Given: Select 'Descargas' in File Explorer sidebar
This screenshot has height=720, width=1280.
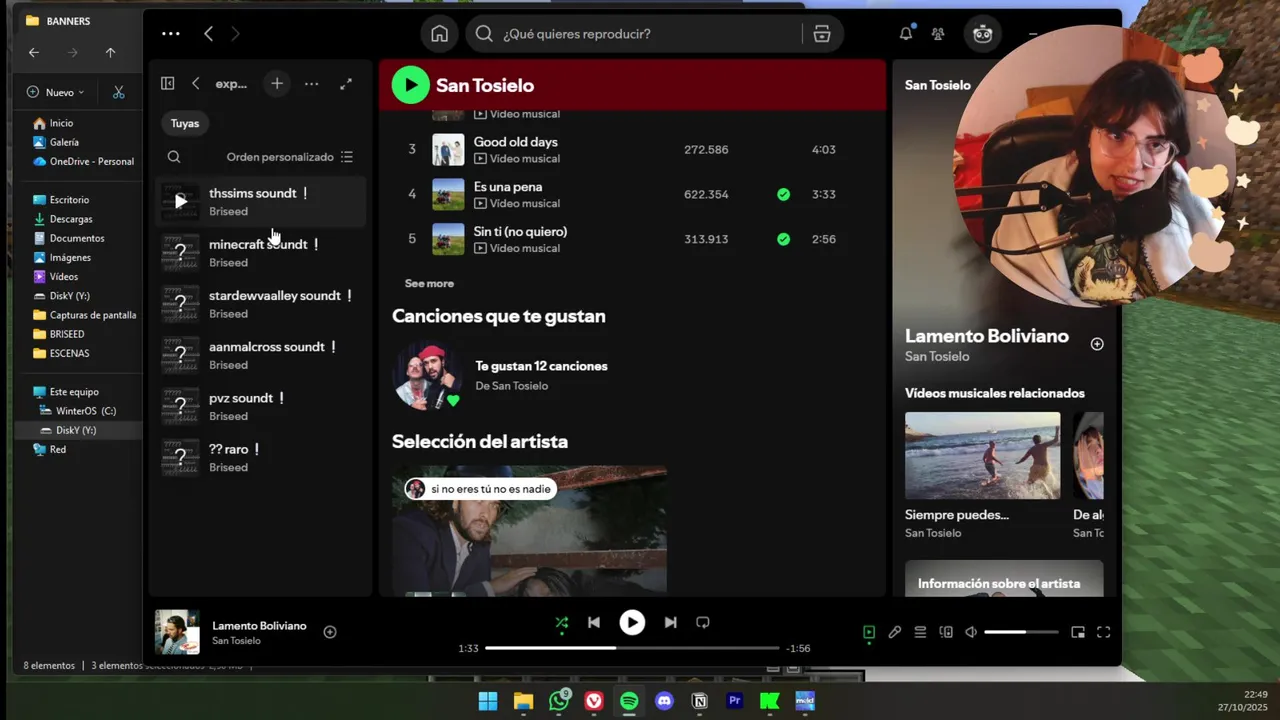Looking at the screenshot, I should pos(71,219).
